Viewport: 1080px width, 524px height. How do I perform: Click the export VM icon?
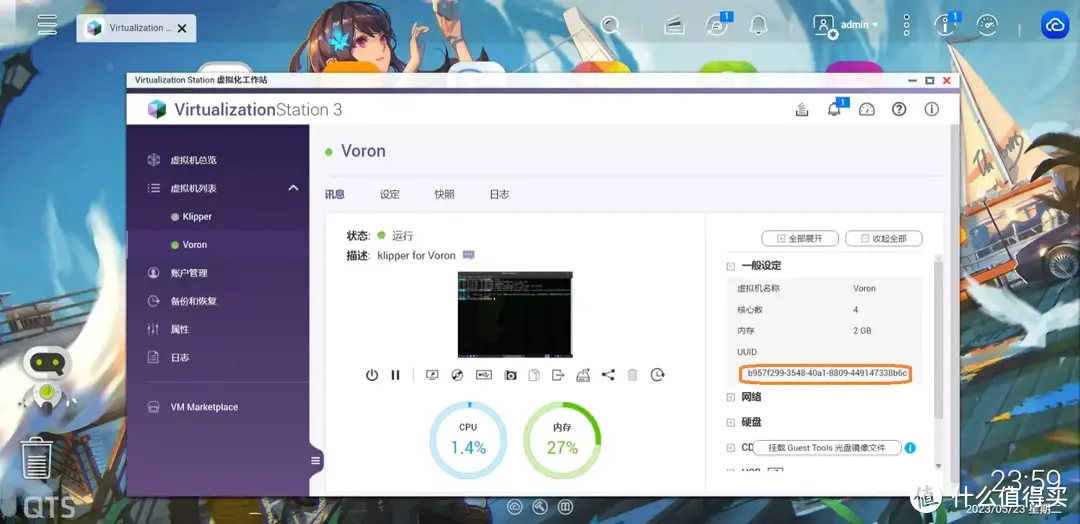pos(559,375)
